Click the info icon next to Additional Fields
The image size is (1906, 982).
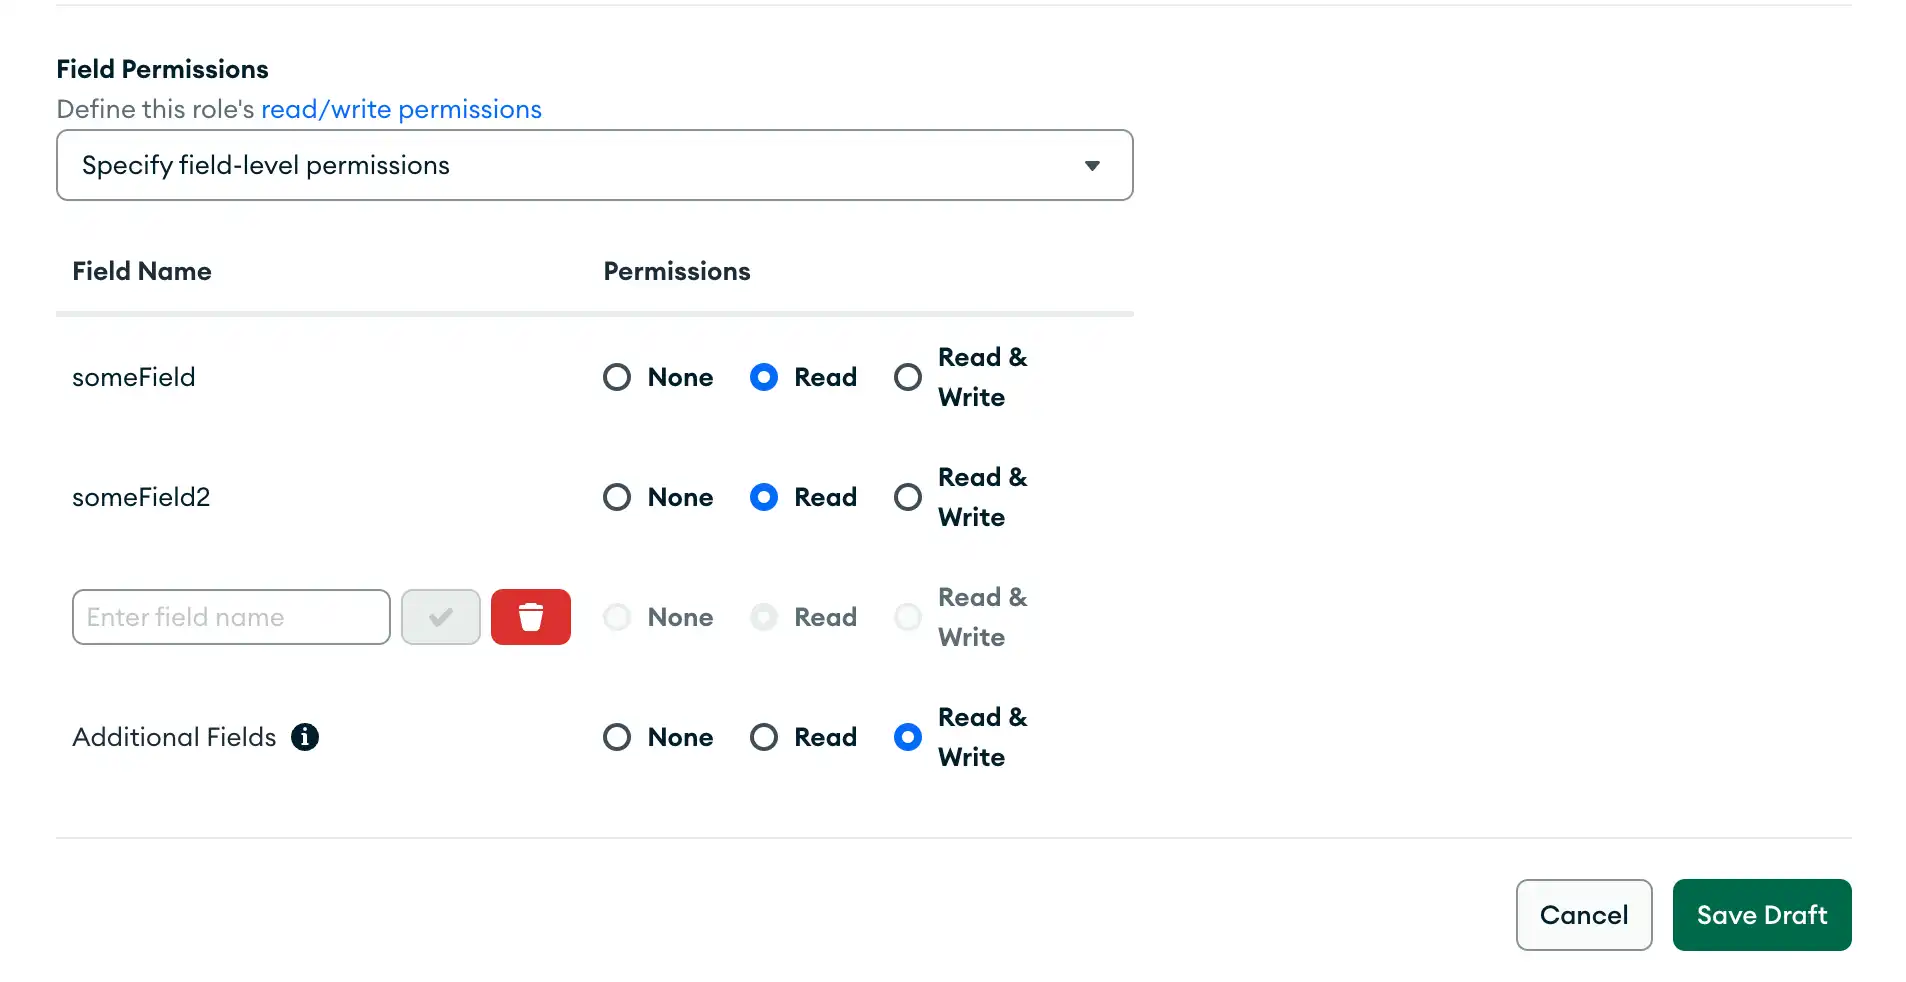tap(305, 737)
